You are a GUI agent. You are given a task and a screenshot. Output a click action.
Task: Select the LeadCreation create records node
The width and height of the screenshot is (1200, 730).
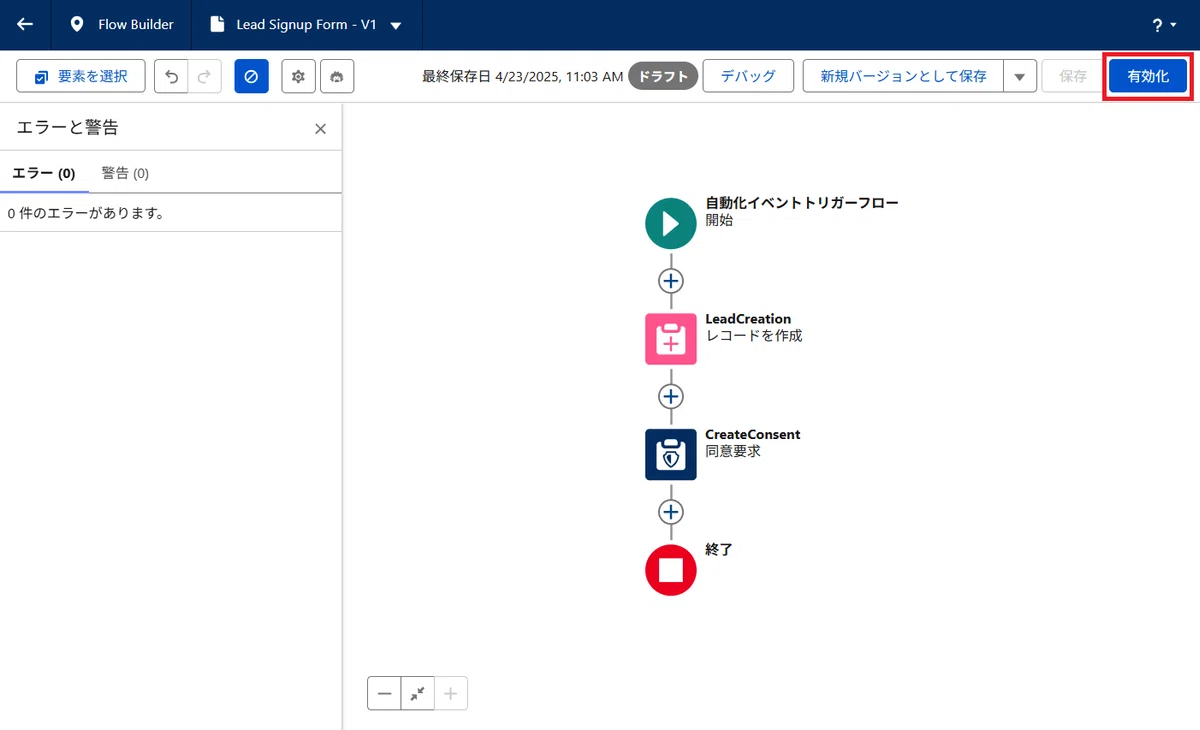pos(671,338)
